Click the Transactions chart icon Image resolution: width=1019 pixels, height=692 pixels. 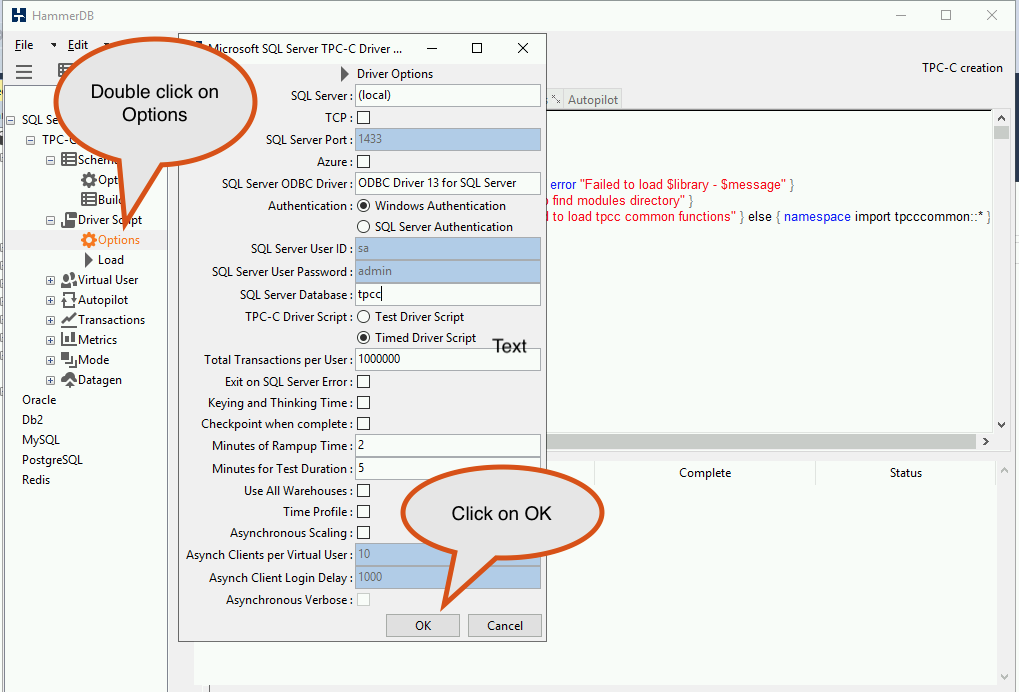click(68, 320)
